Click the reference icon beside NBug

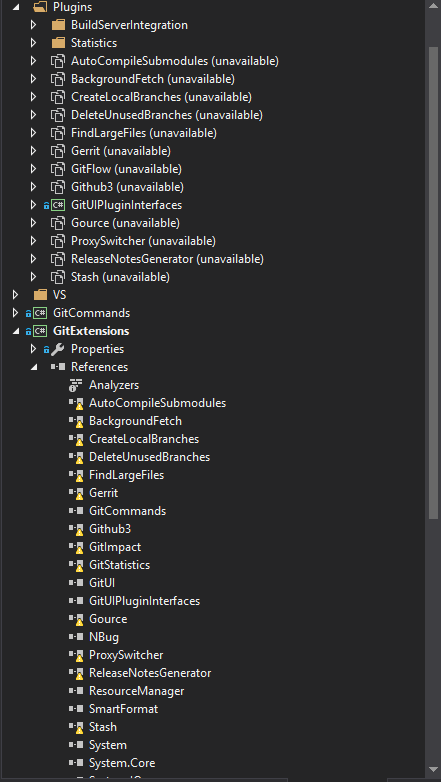(76, 637)
